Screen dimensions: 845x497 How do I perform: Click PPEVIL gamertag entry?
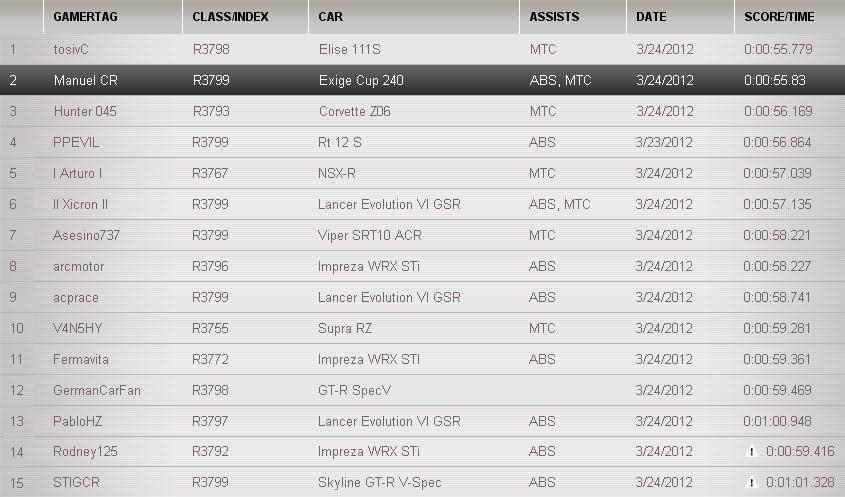[76, 142]
